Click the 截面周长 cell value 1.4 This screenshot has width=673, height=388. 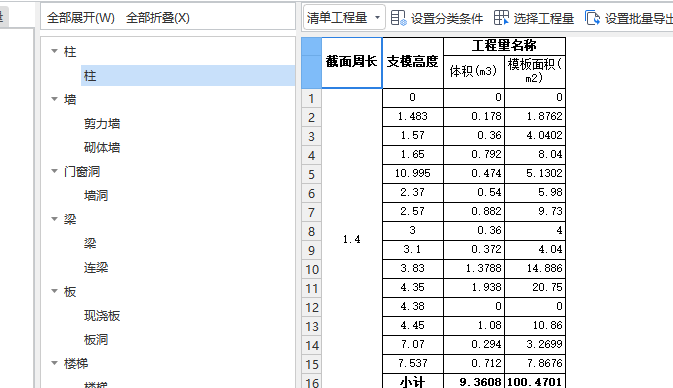click(x=352, y=239)
